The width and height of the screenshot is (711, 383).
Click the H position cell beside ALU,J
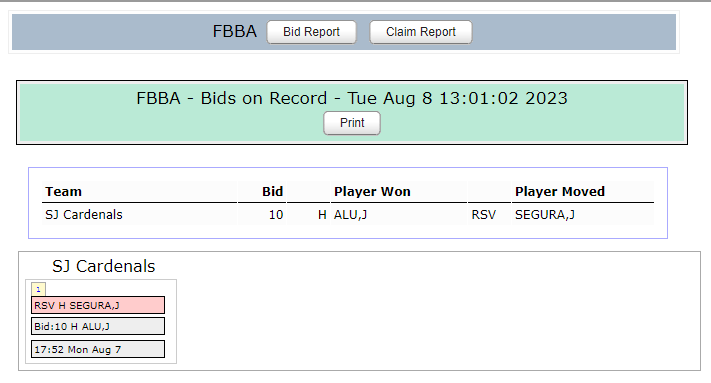(322, 214)
